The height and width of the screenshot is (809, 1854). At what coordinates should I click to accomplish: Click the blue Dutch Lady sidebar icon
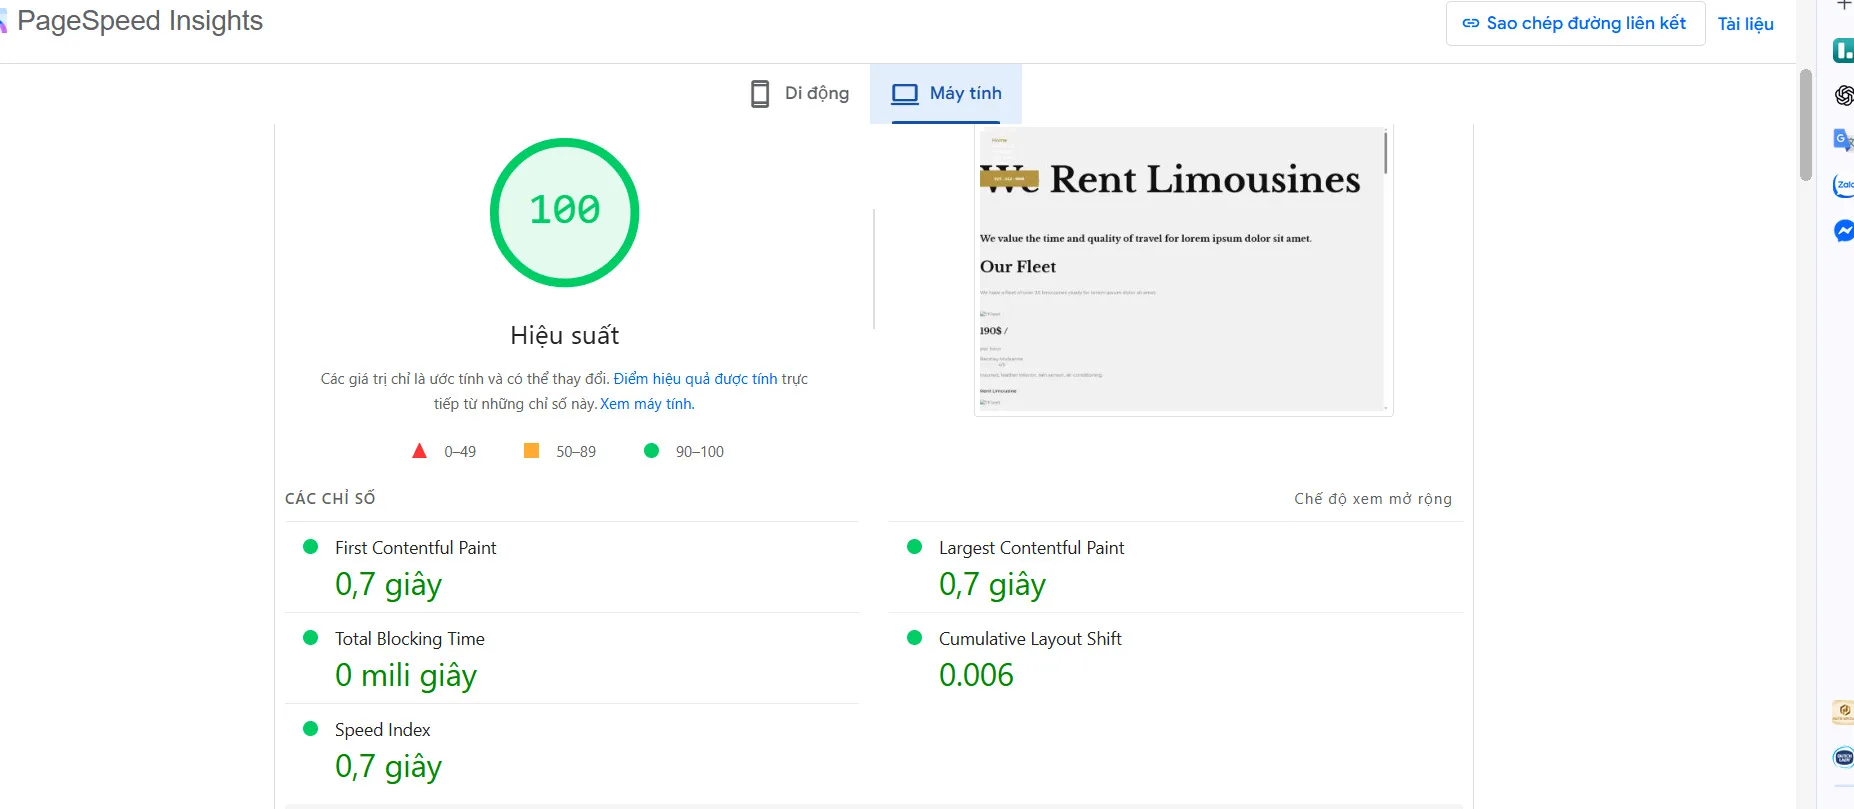[1843, 757]
